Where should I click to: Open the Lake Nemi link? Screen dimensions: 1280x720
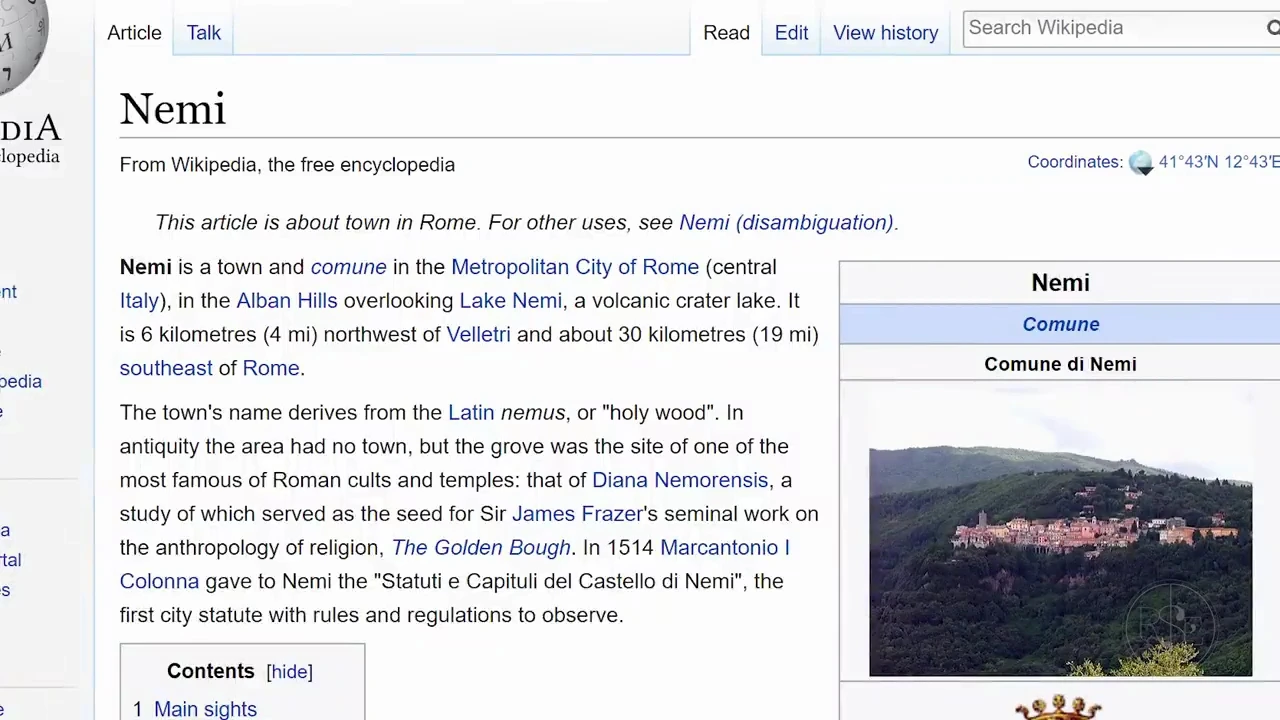(510, 301)
